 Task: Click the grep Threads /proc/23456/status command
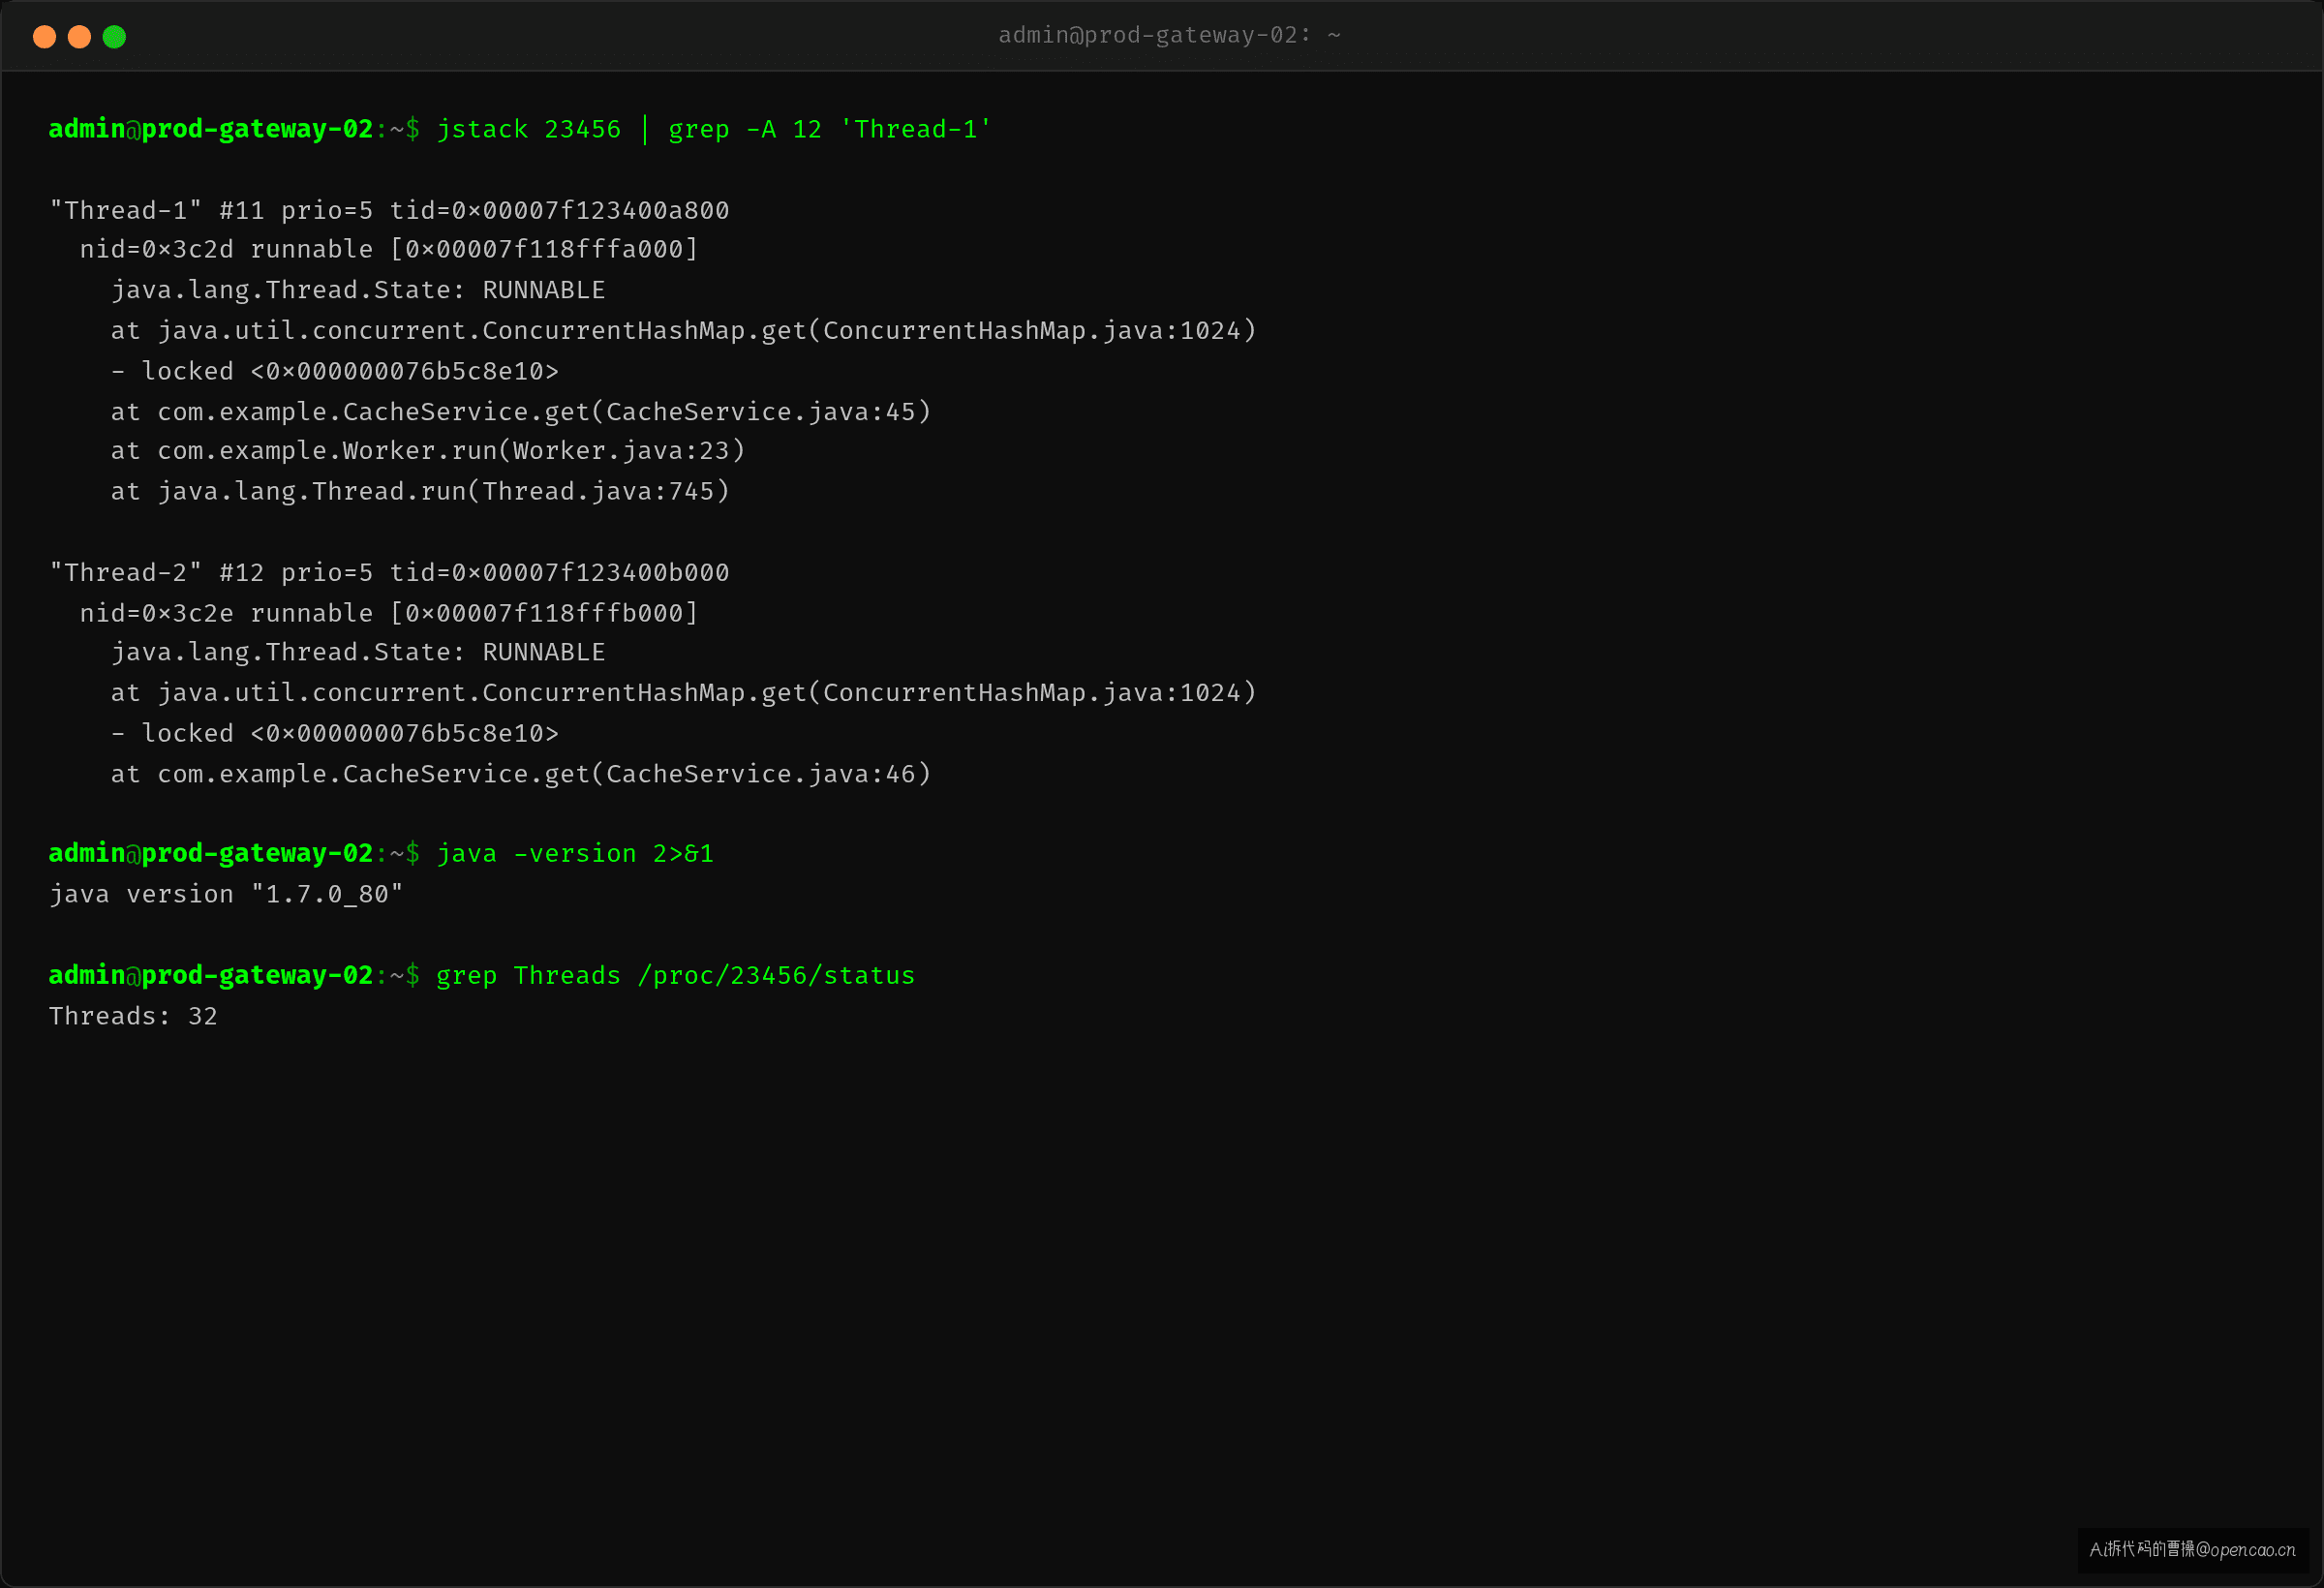[x=676, y=976]
